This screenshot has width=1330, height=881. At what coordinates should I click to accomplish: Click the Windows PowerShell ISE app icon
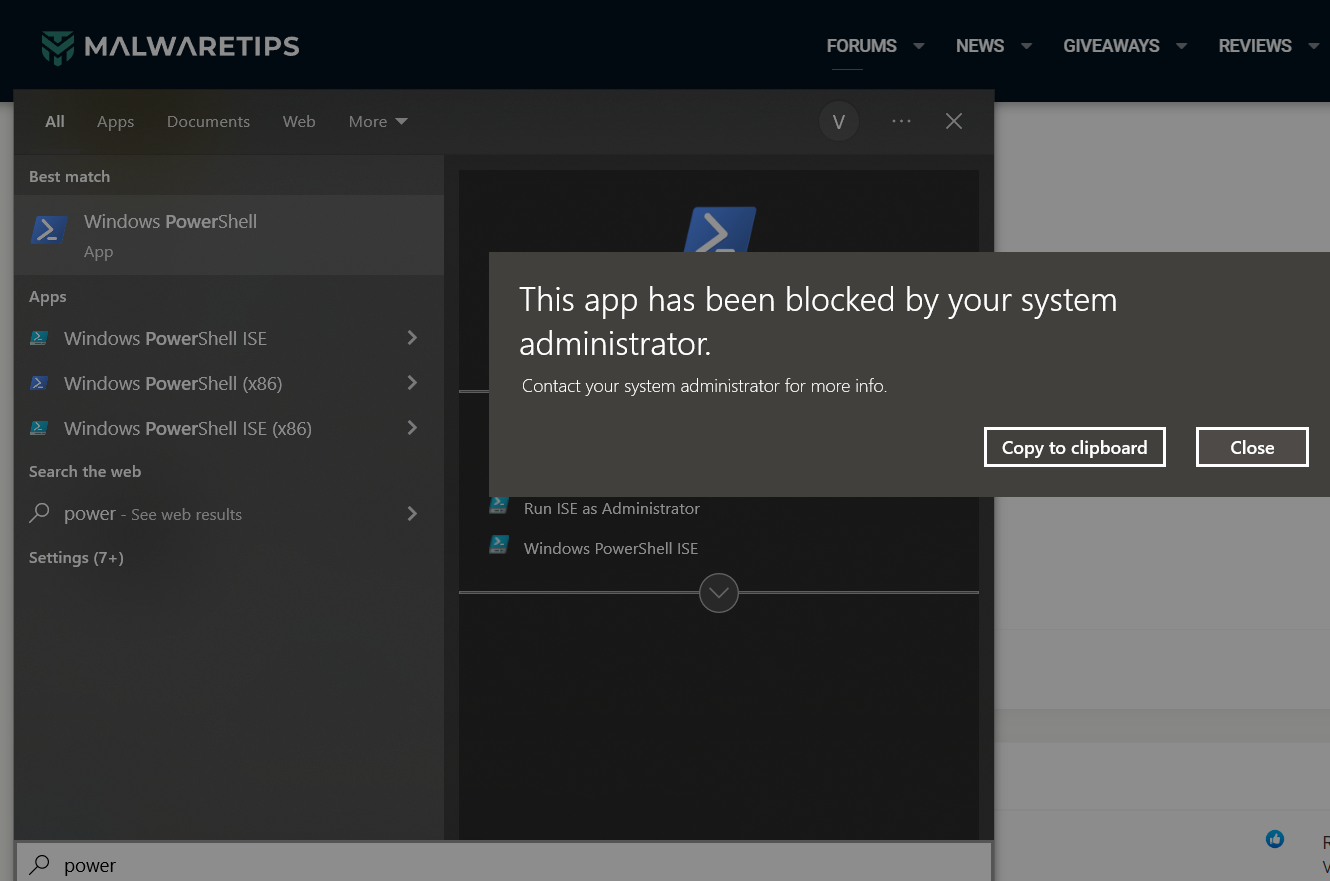(x=39, y=338)
